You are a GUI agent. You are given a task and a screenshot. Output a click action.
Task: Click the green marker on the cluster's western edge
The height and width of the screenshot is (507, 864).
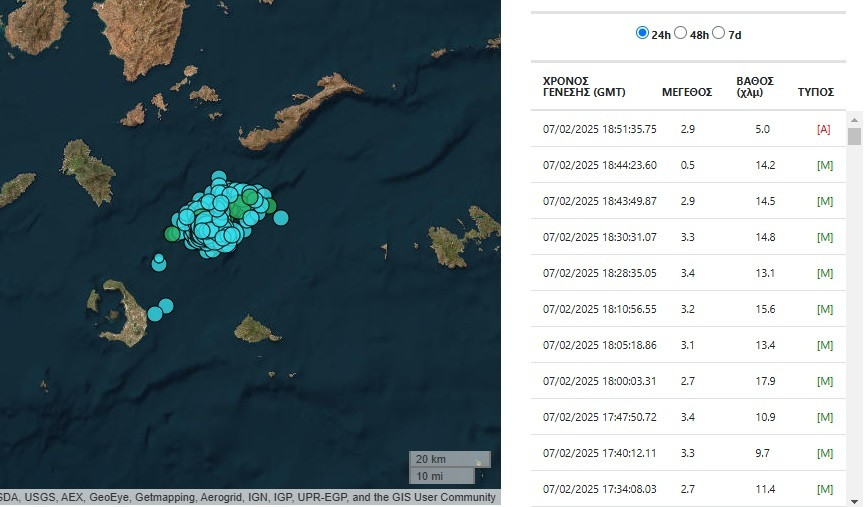coord(171,234)
